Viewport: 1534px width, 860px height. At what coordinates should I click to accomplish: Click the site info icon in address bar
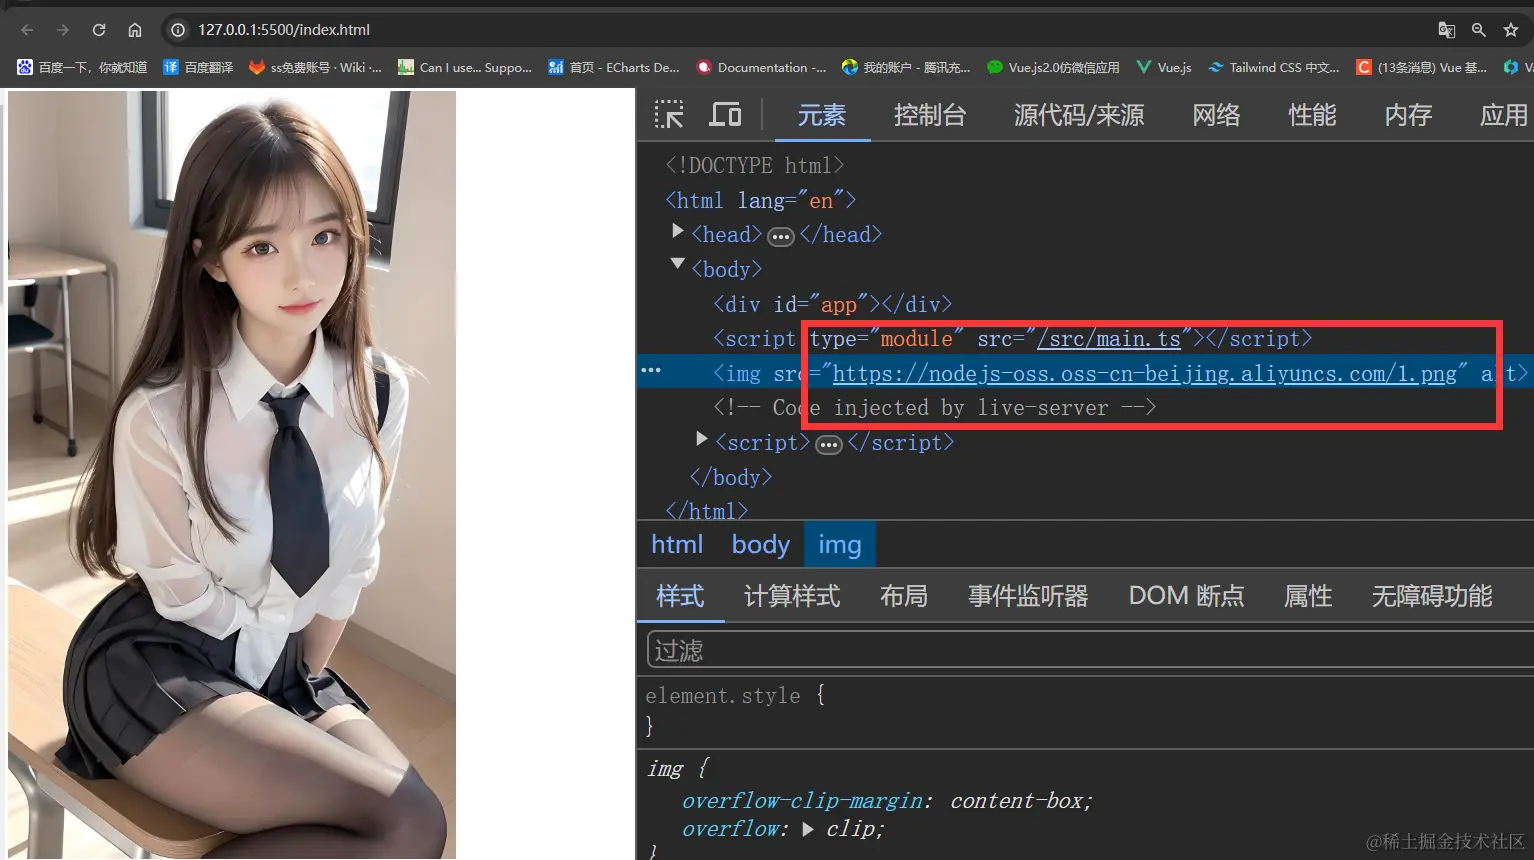[178, 30]
